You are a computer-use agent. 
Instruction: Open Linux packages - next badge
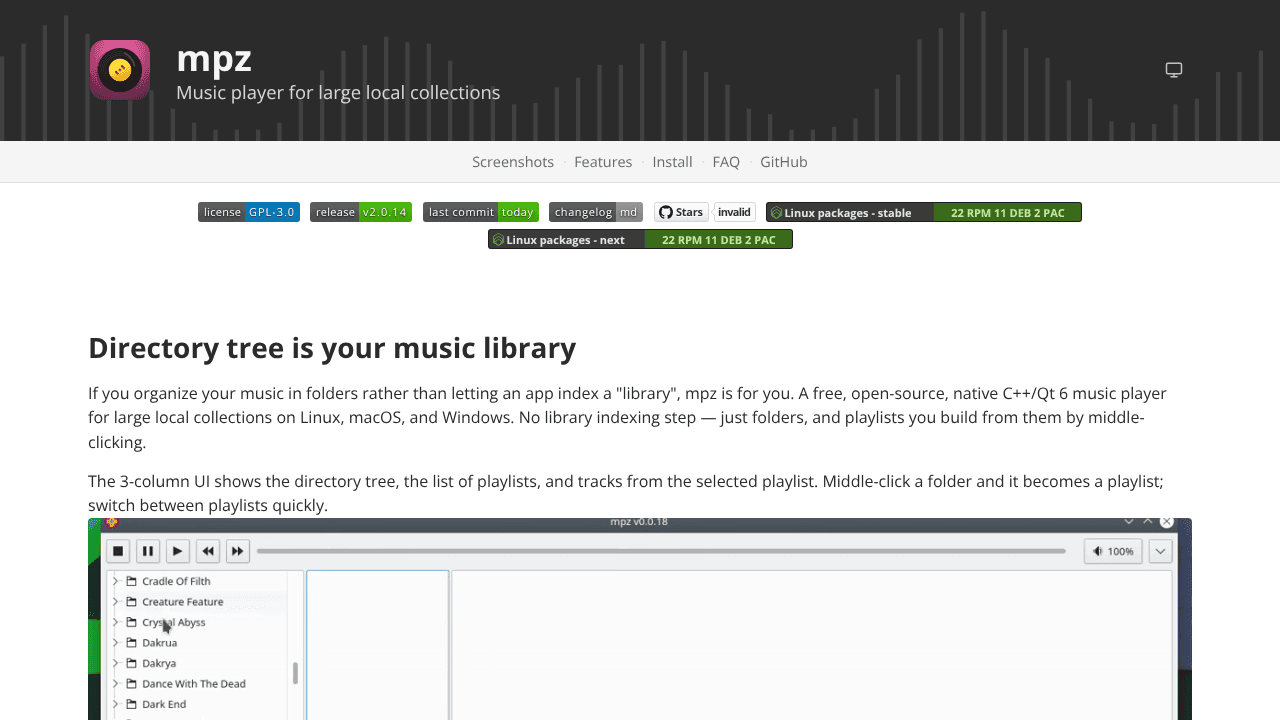(640, 240)
